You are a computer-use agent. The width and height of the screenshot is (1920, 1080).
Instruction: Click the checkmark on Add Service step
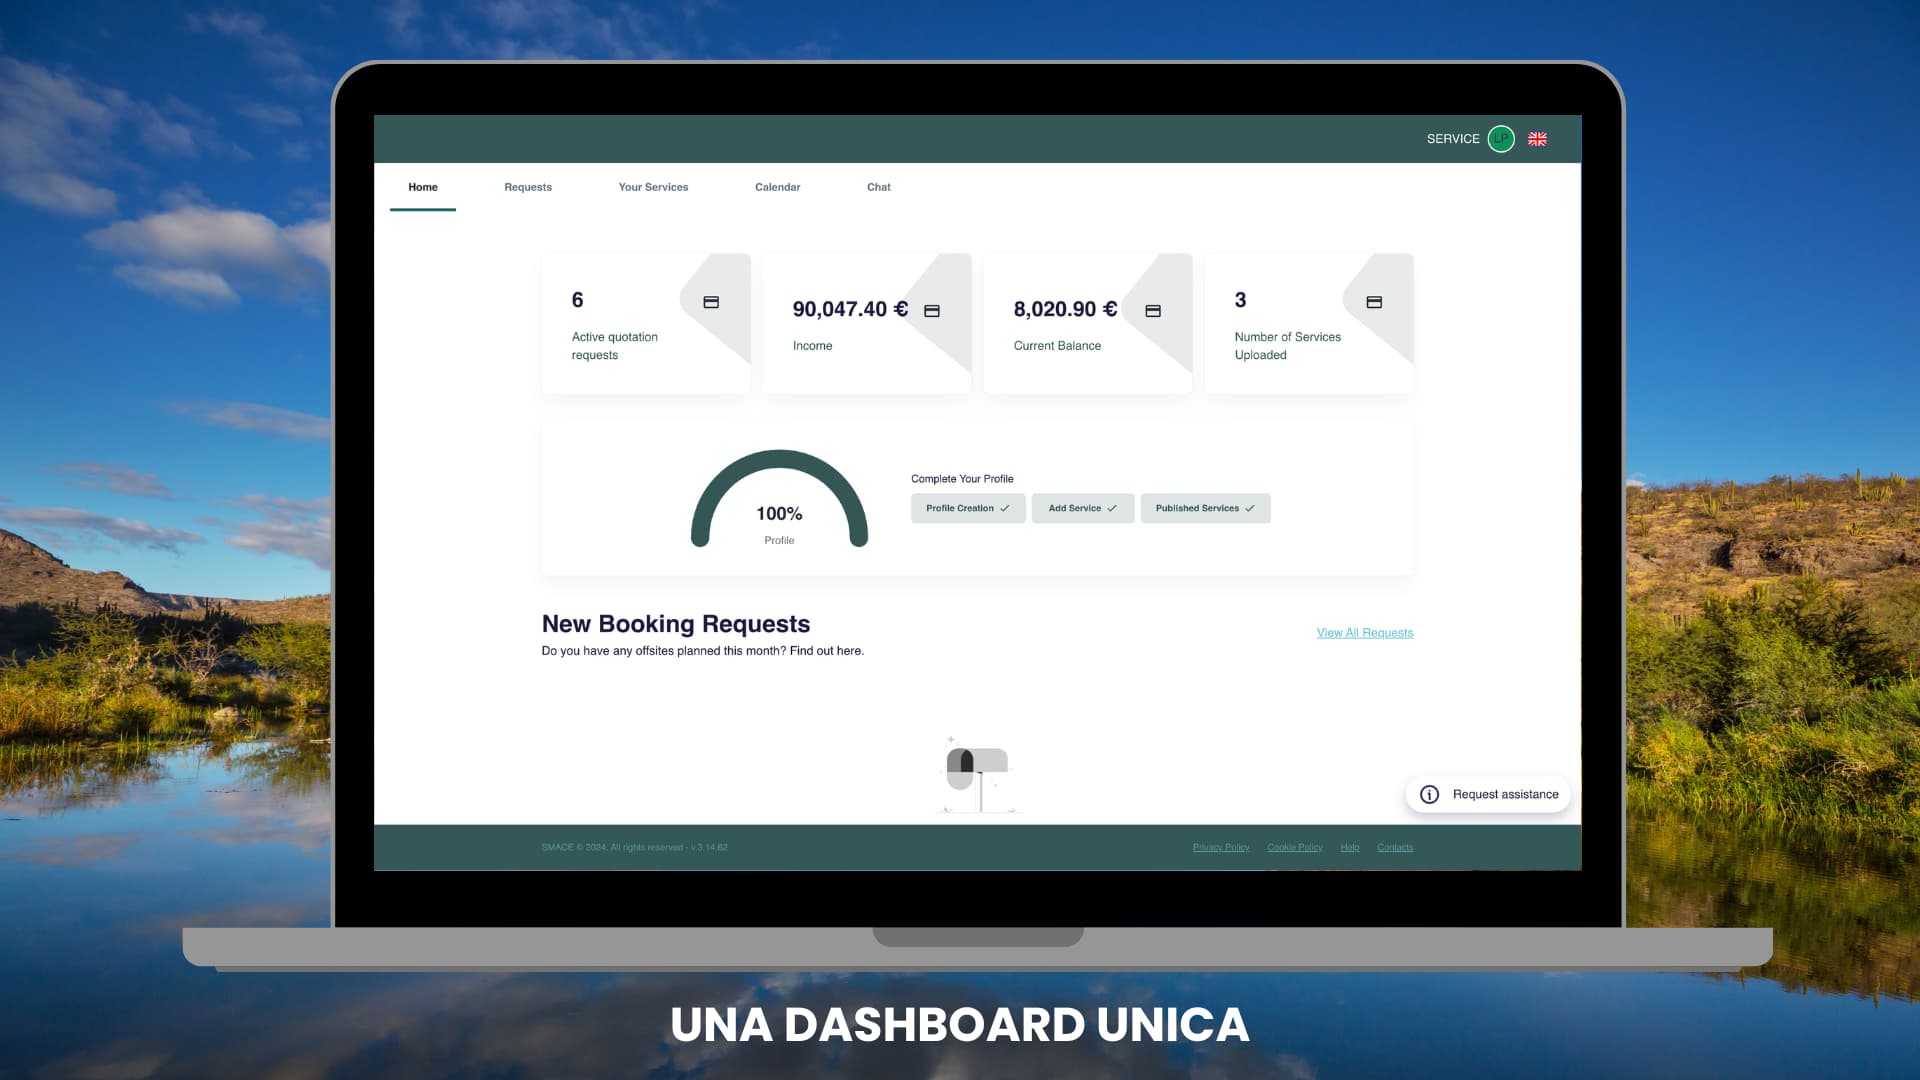[1112, 508]
